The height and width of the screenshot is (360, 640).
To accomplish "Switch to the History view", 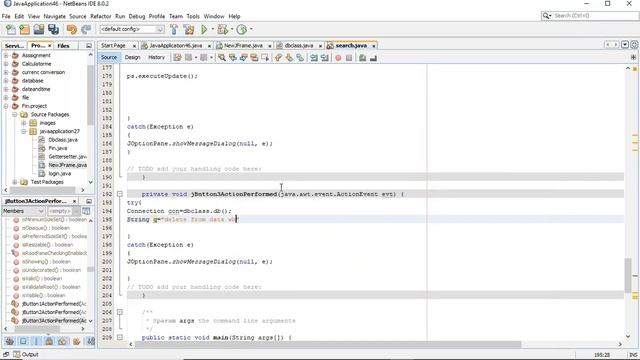I will click(x=156, y=58).
